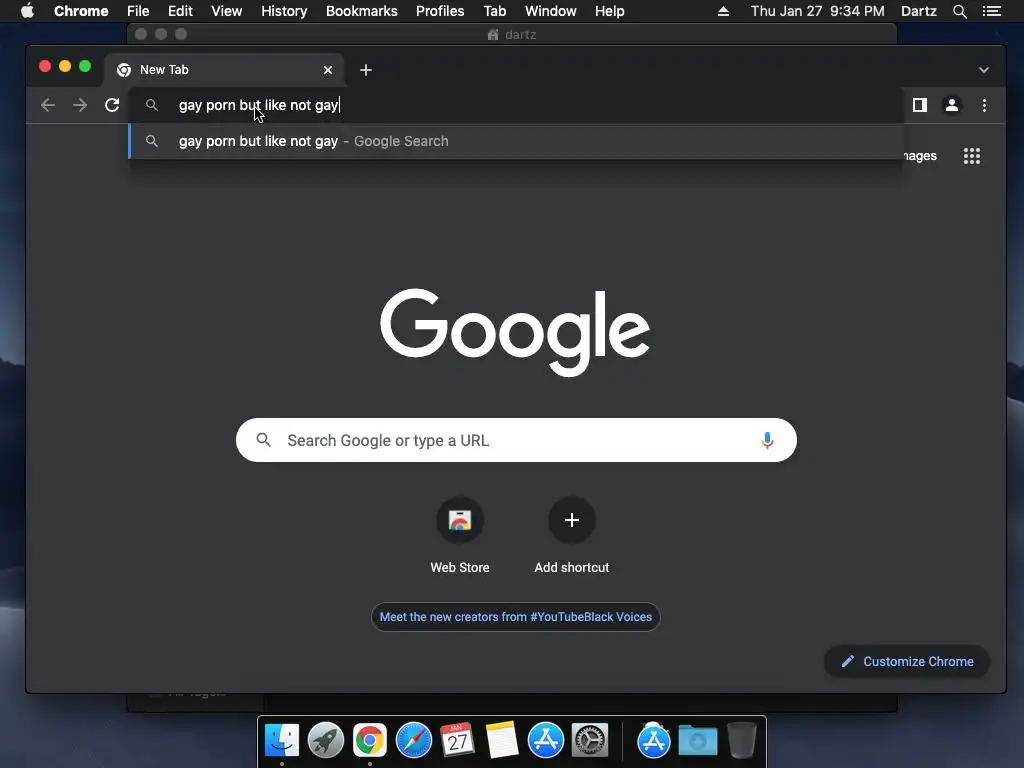
Task: Open the Chrome app menu
Action: (x=81, y=11)
